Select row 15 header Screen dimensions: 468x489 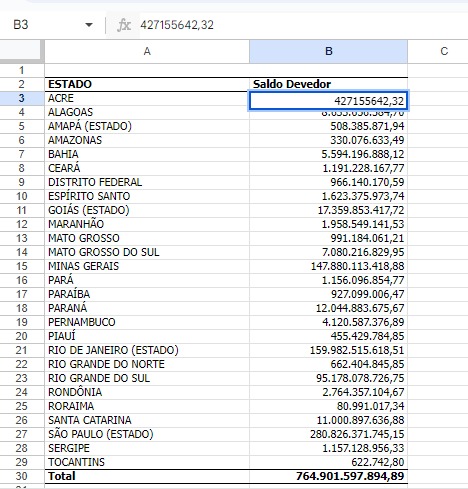pyautogui.click(x=22, y=266)
